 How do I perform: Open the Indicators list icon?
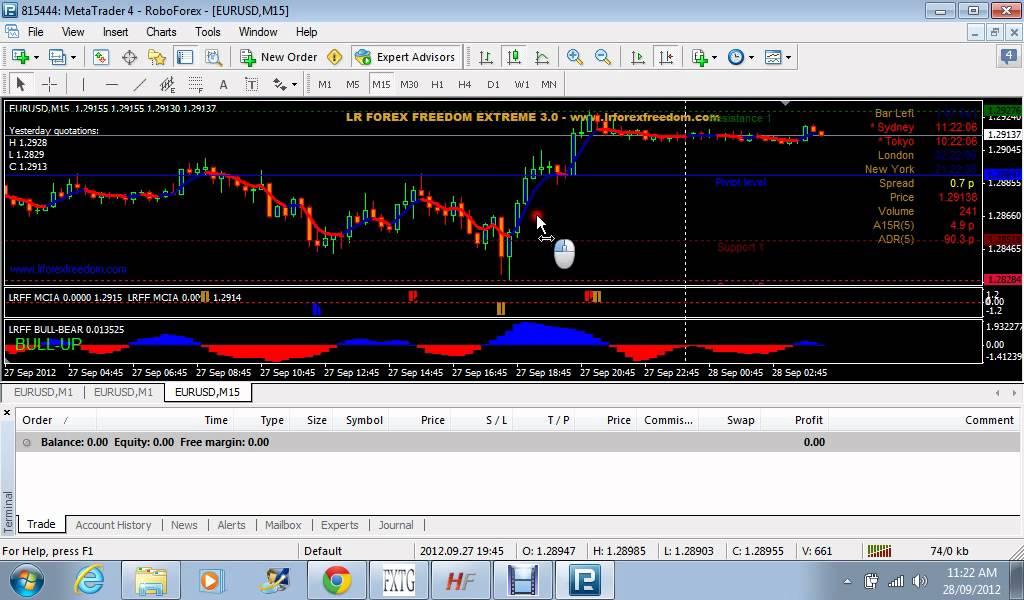coord(699,57)
